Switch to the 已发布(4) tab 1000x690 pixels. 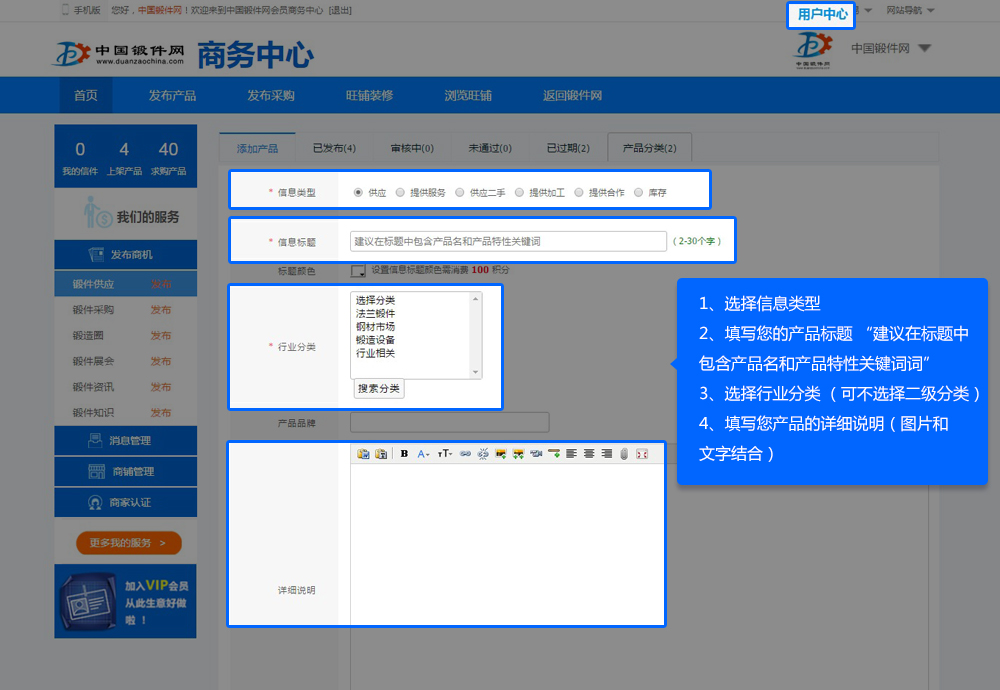click(x=334, y=148)
